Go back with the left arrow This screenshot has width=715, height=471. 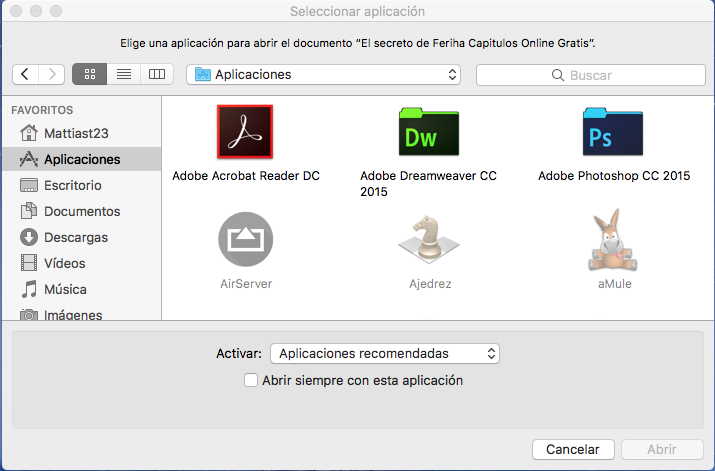point(26,74)
